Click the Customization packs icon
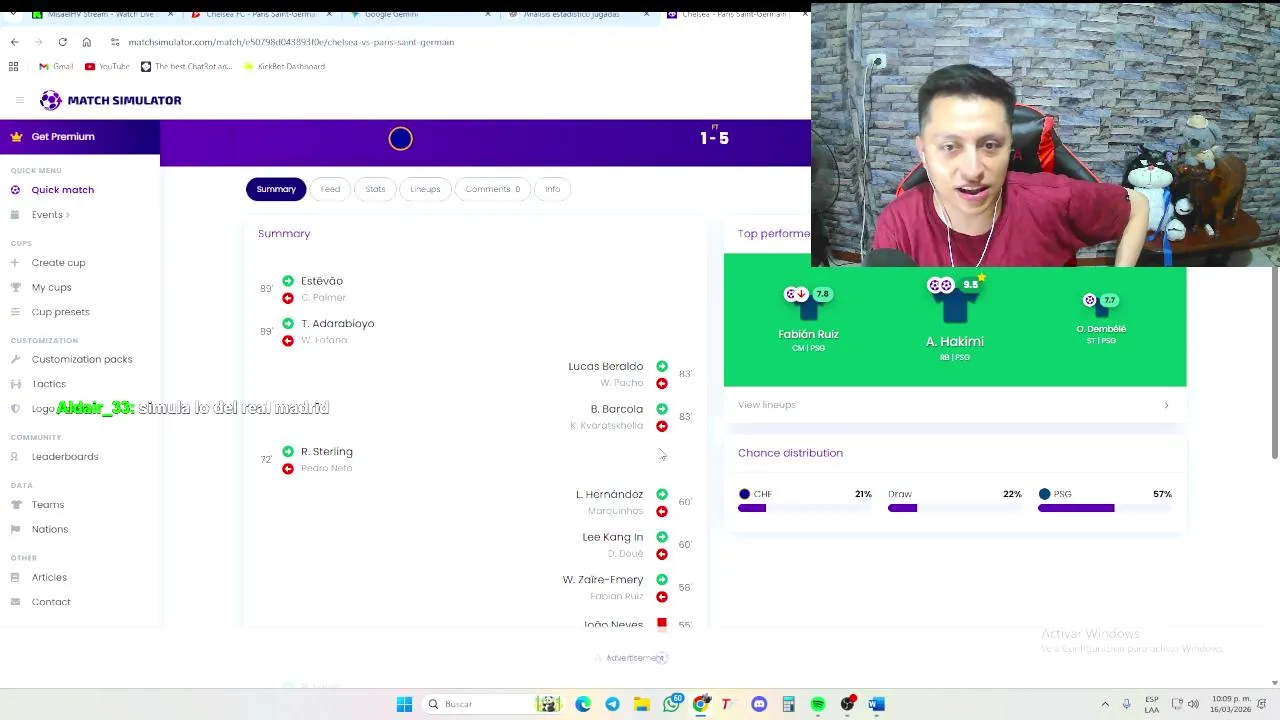 [15, 359]
